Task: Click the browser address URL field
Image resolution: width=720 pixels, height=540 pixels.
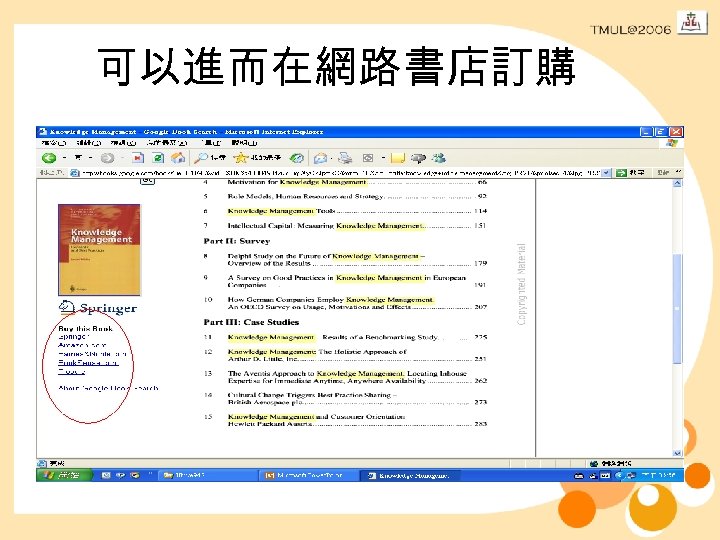Action: [340, 173]
